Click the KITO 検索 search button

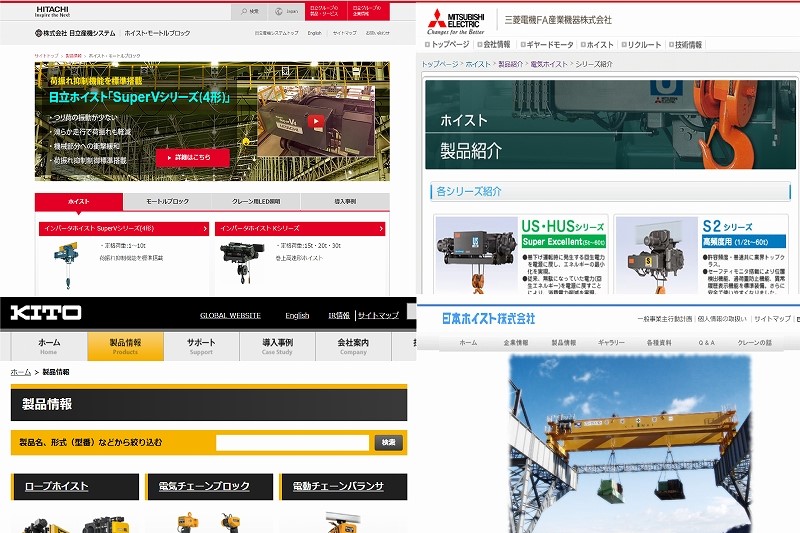tap(389, 443)
